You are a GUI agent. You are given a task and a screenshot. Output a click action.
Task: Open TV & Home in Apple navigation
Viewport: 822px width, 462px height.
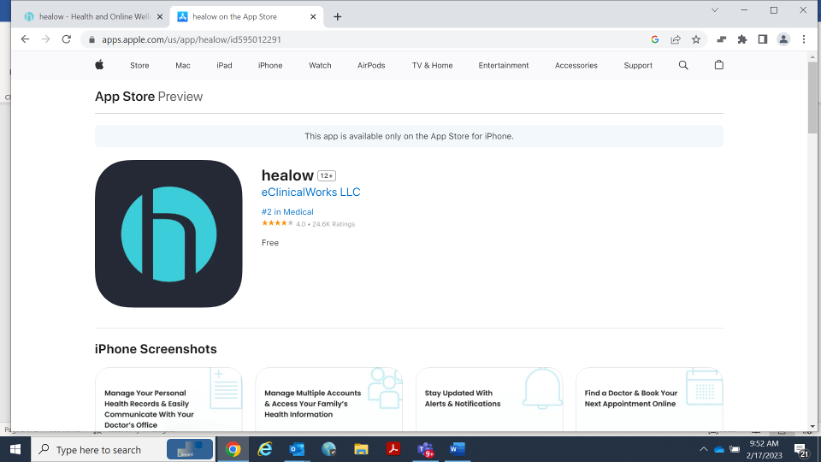click(x=432, y=66)
